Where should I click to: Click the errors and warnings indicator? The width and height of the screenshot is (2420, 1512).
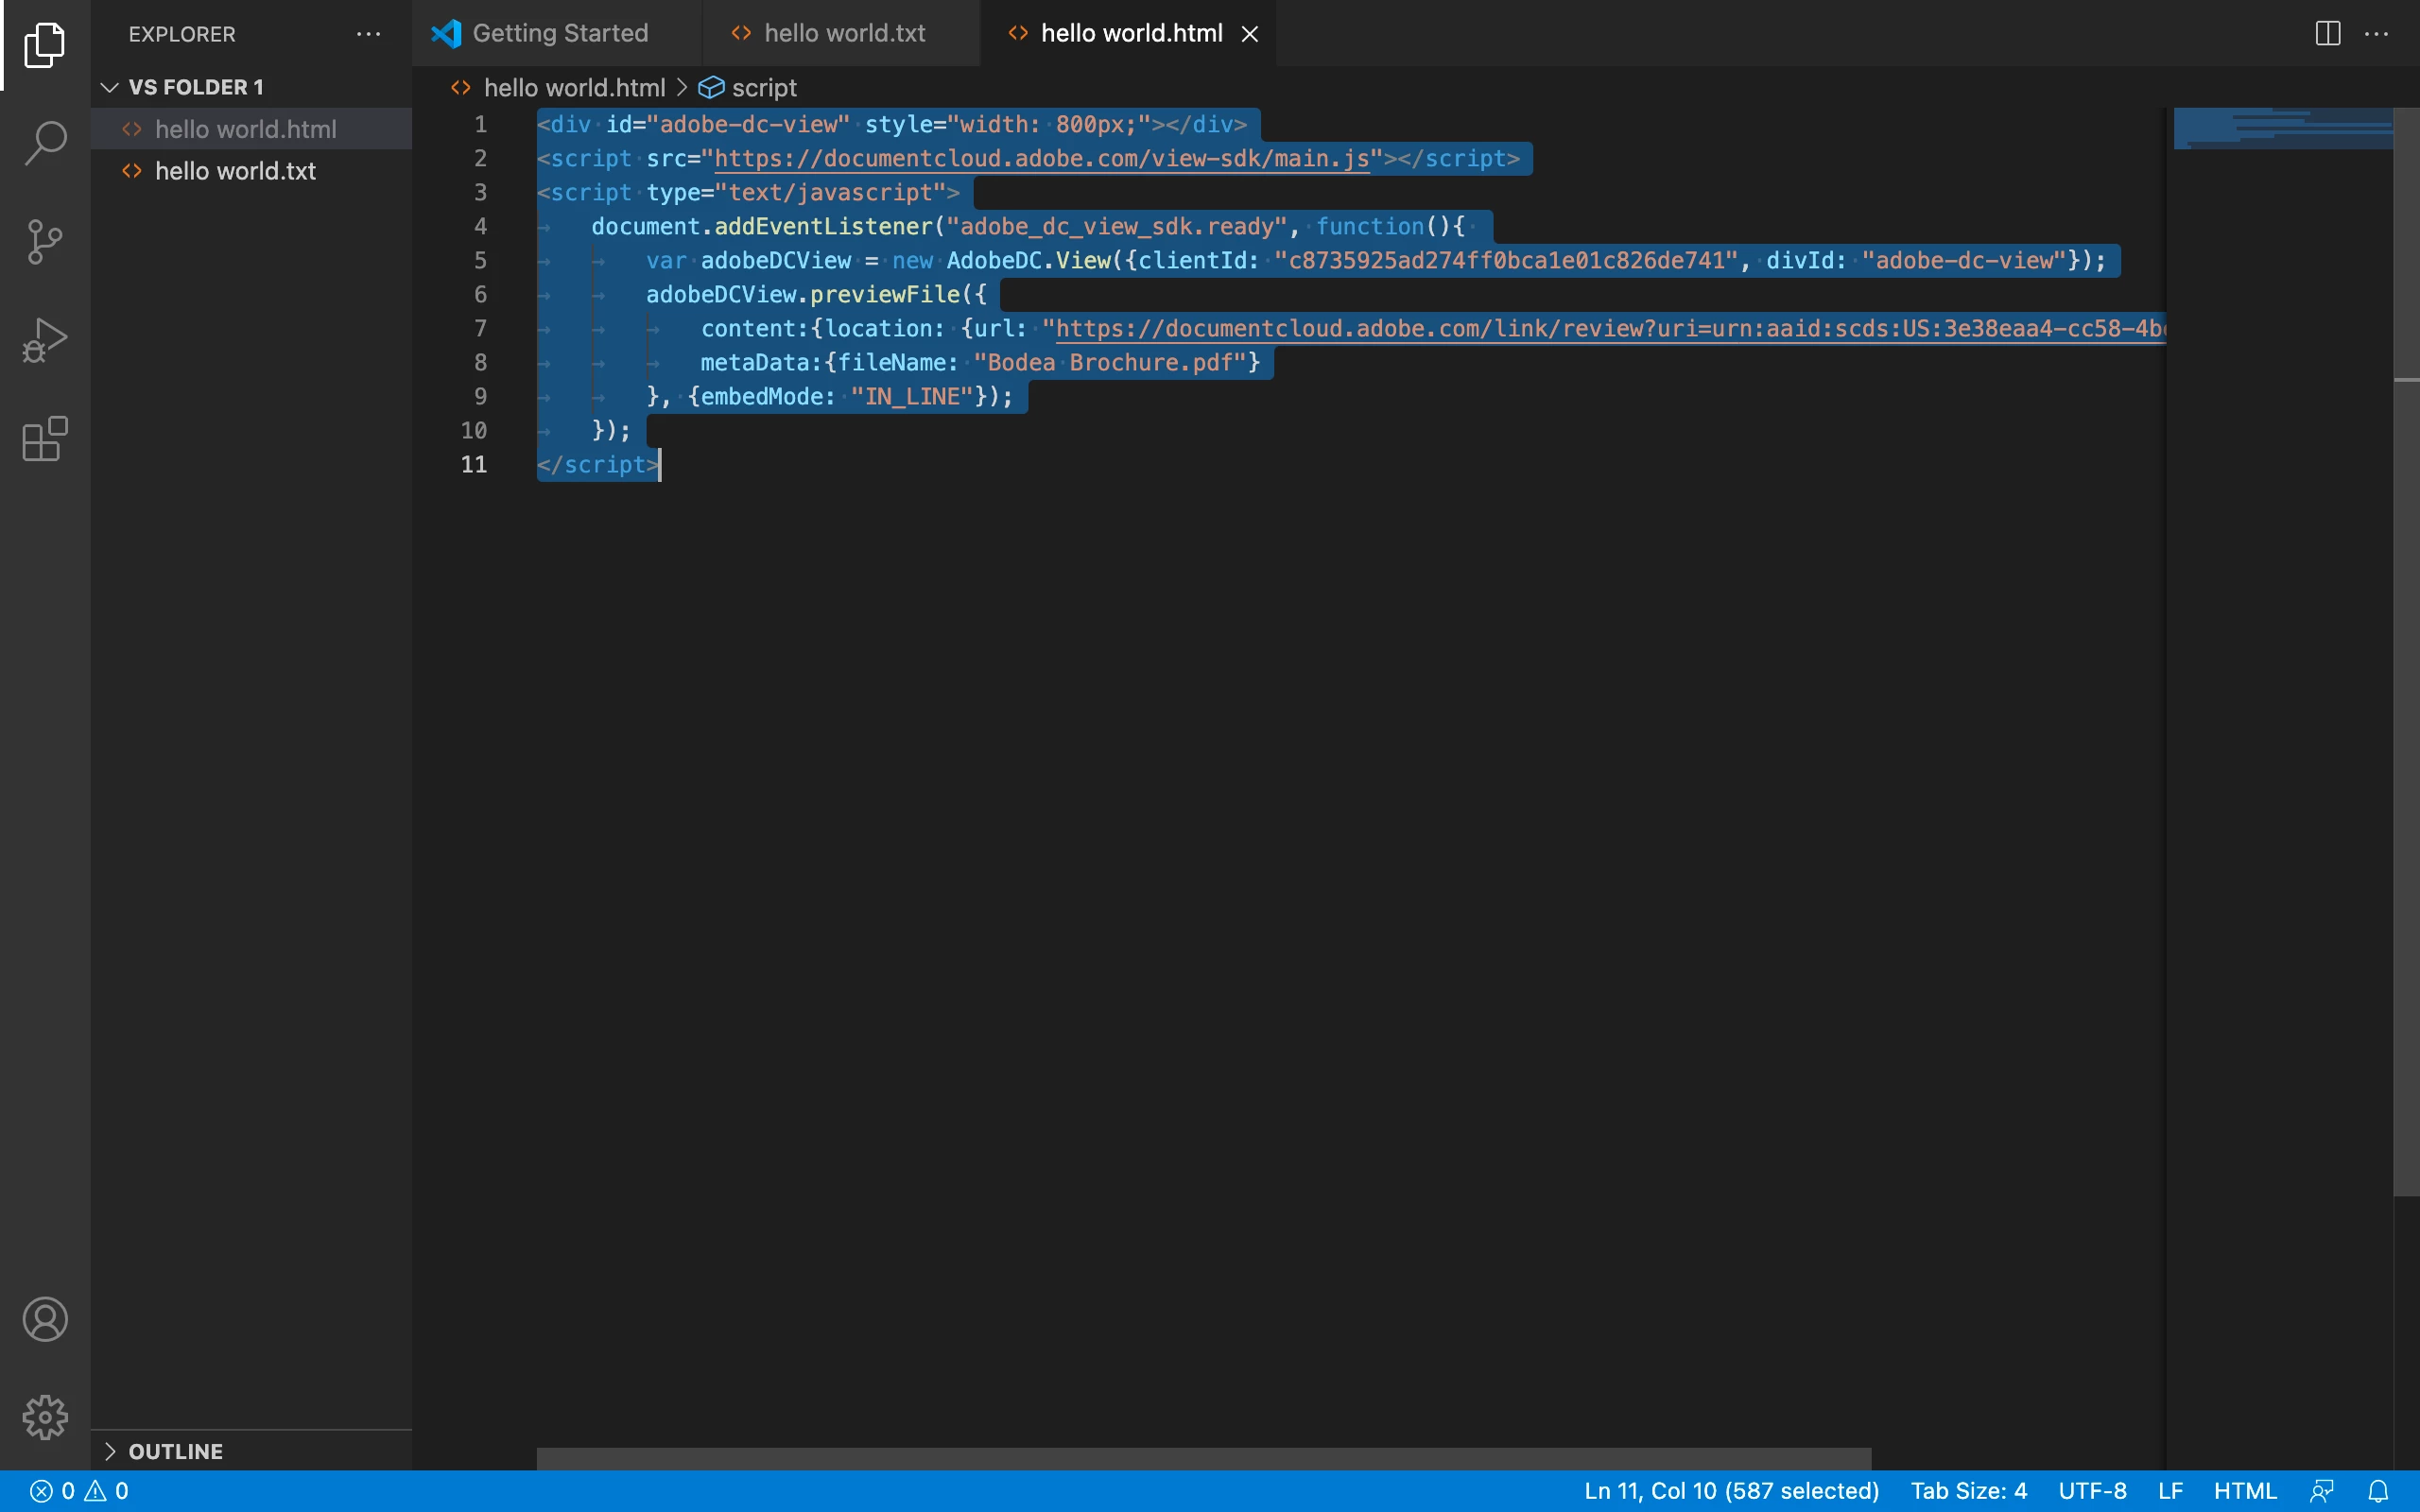(x=80, y=1491)
